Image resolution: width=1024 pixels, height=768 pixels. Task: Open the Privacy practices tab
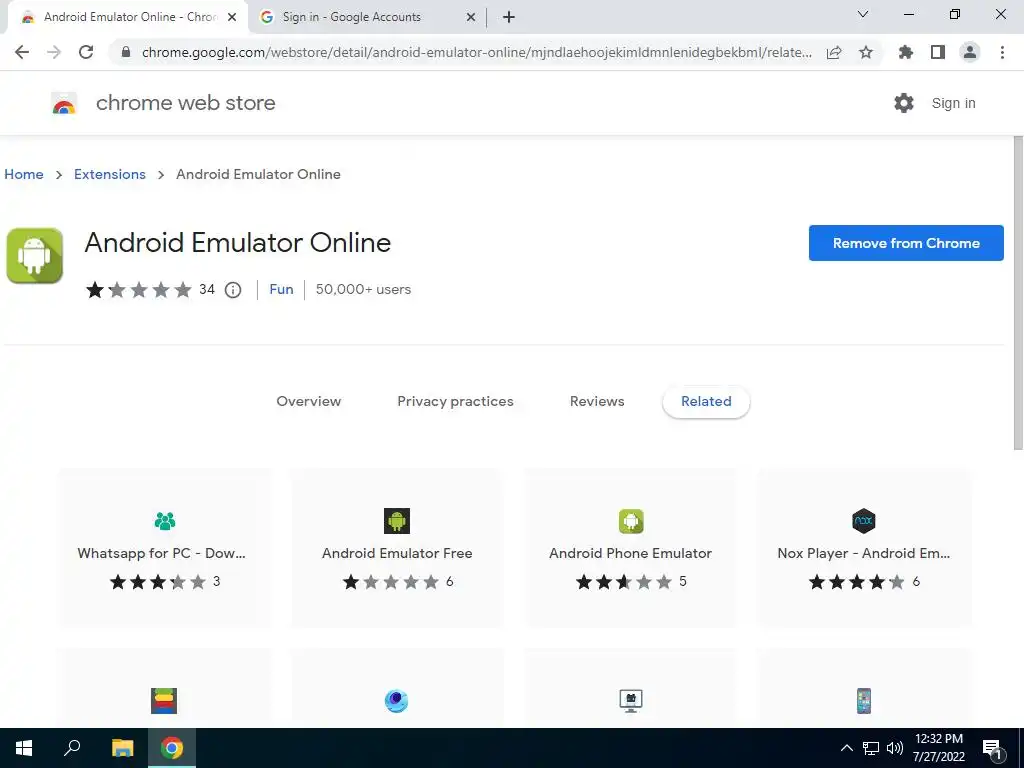[455, 401]
